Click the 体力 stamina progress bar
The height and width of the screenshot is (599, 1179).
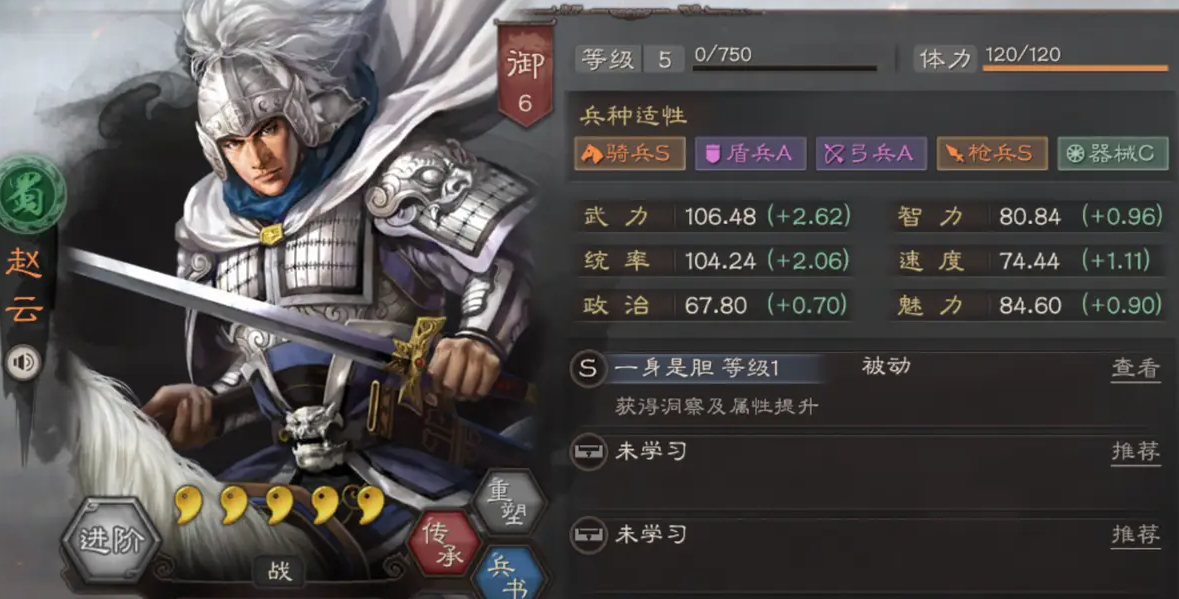tap(1075, 68)
